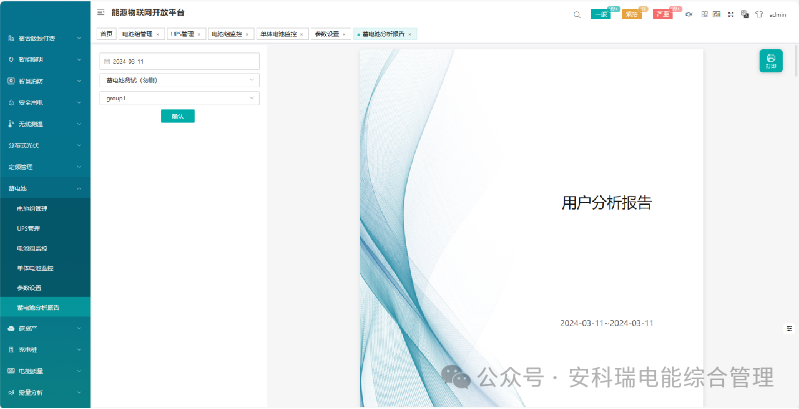Click the thermometer icon in sidebar

click(11, 124)
